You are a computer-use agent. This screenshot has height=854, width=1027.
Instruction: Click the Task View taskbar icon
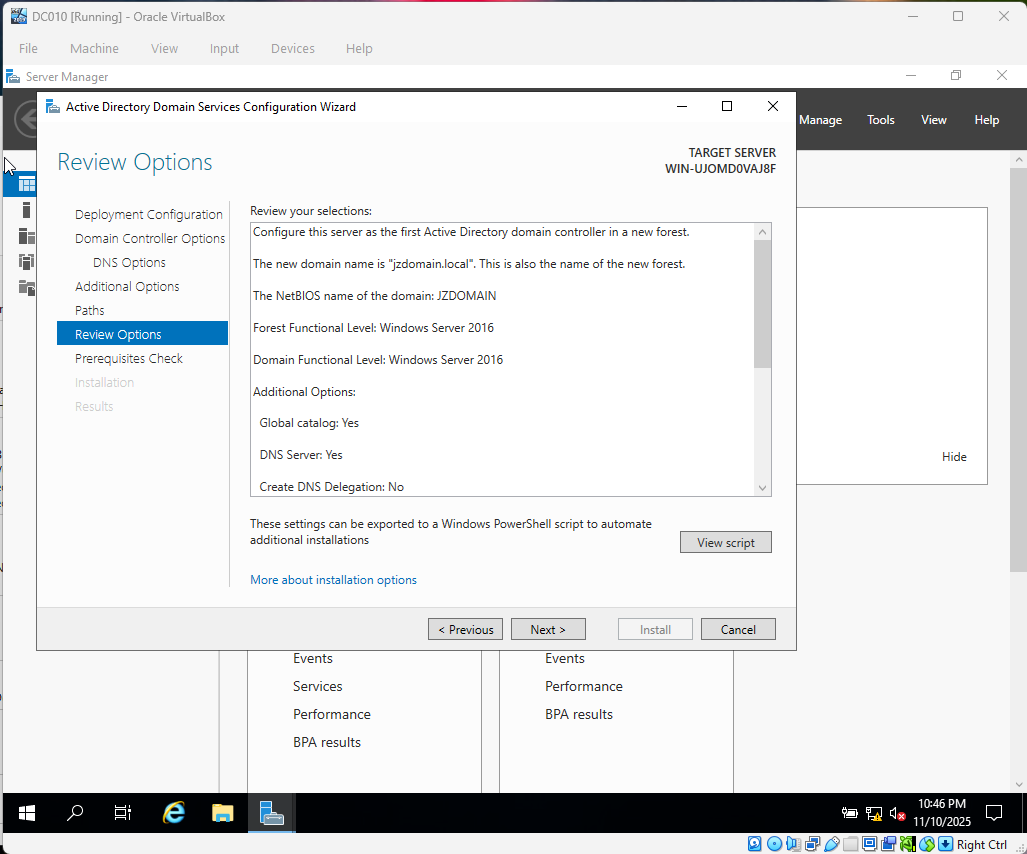122,813
